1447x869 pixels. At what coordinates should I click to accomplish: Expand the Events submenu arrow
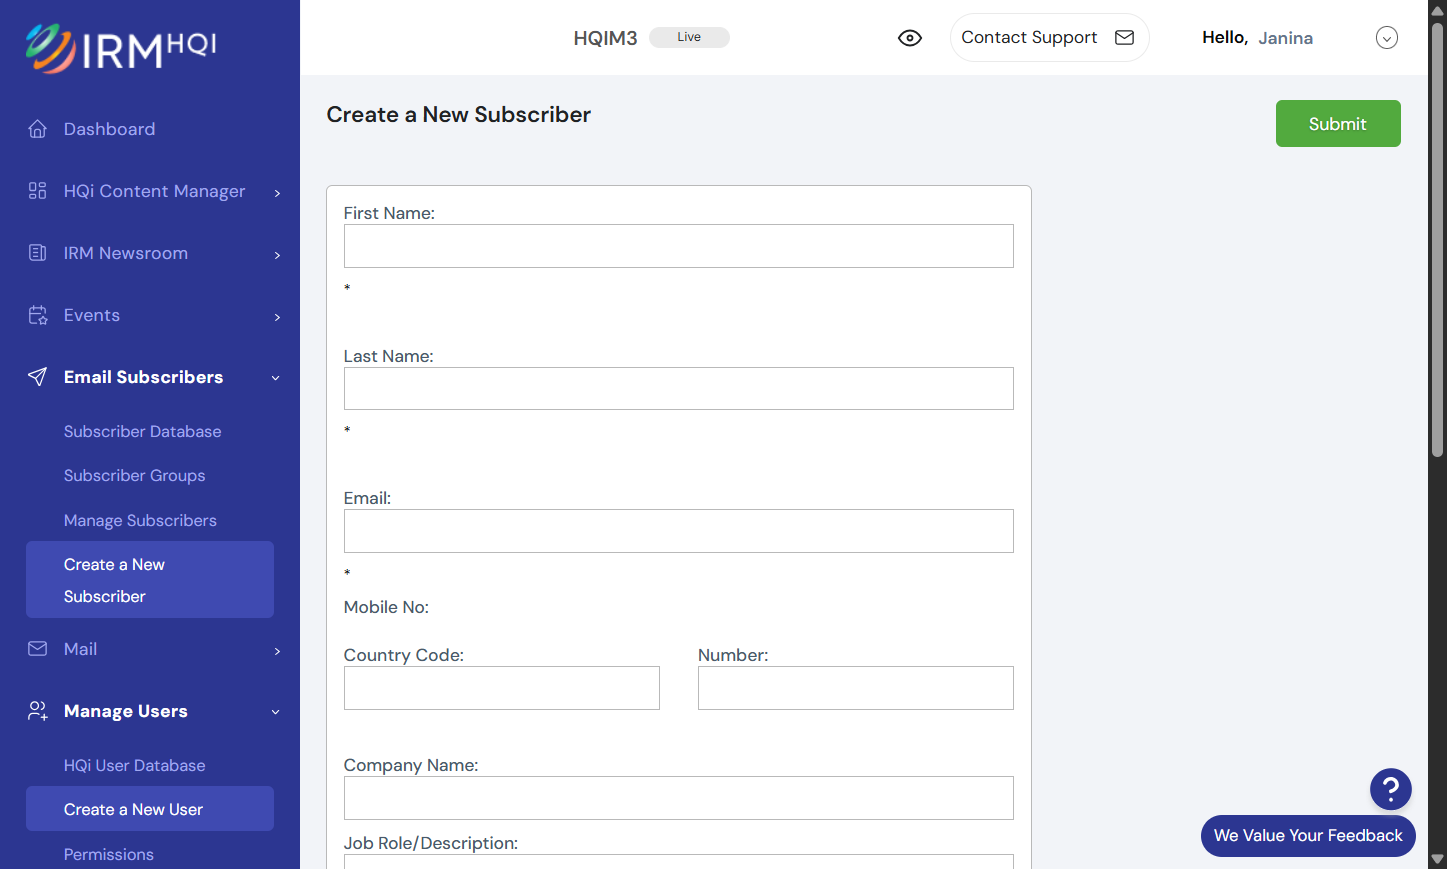[x=277, y=317]
